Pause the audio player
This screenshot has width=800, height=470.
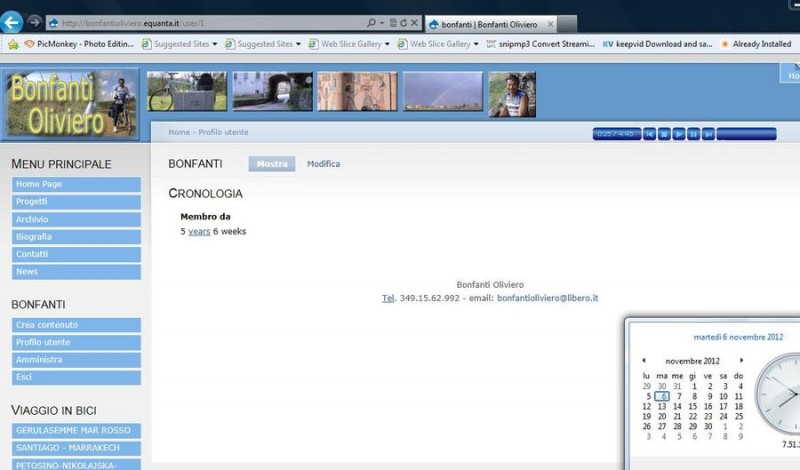tap(693, 134)
